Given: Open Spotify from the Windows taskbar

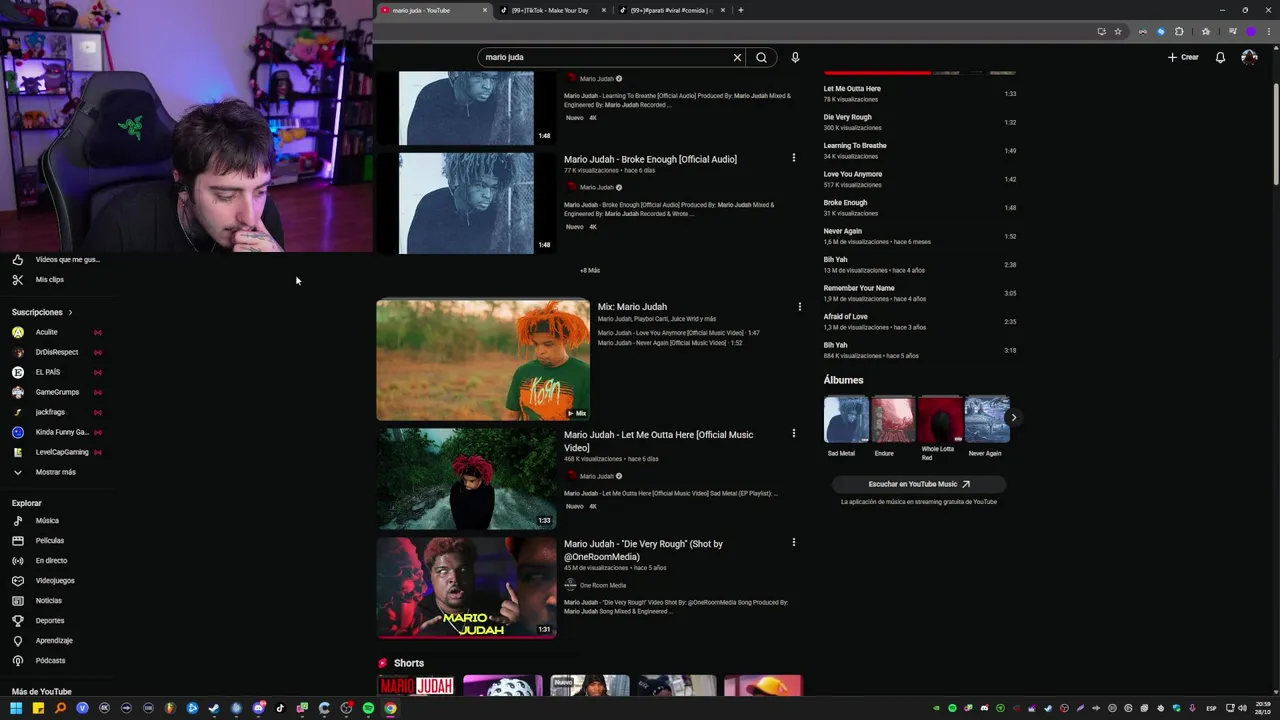Looking at the screenshot, I should tap(368, 708).
